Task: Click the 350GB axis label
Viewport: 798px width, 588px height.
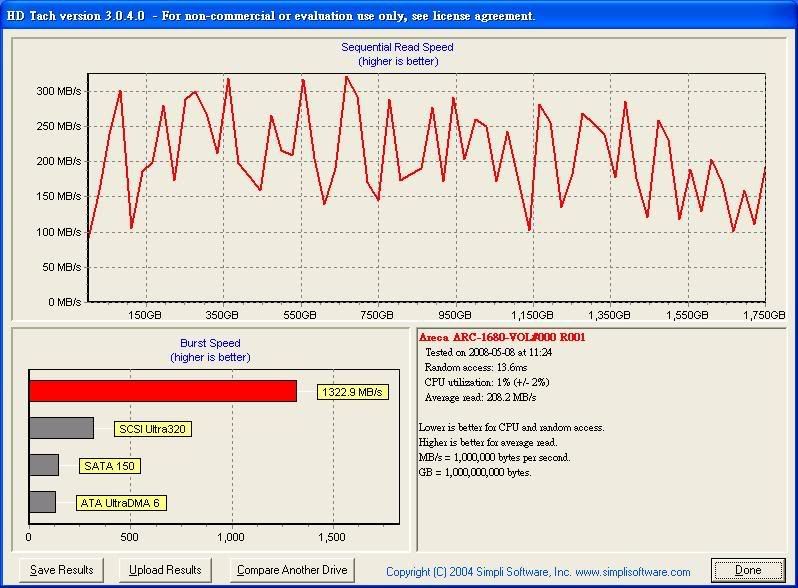Action: point(222,315)
